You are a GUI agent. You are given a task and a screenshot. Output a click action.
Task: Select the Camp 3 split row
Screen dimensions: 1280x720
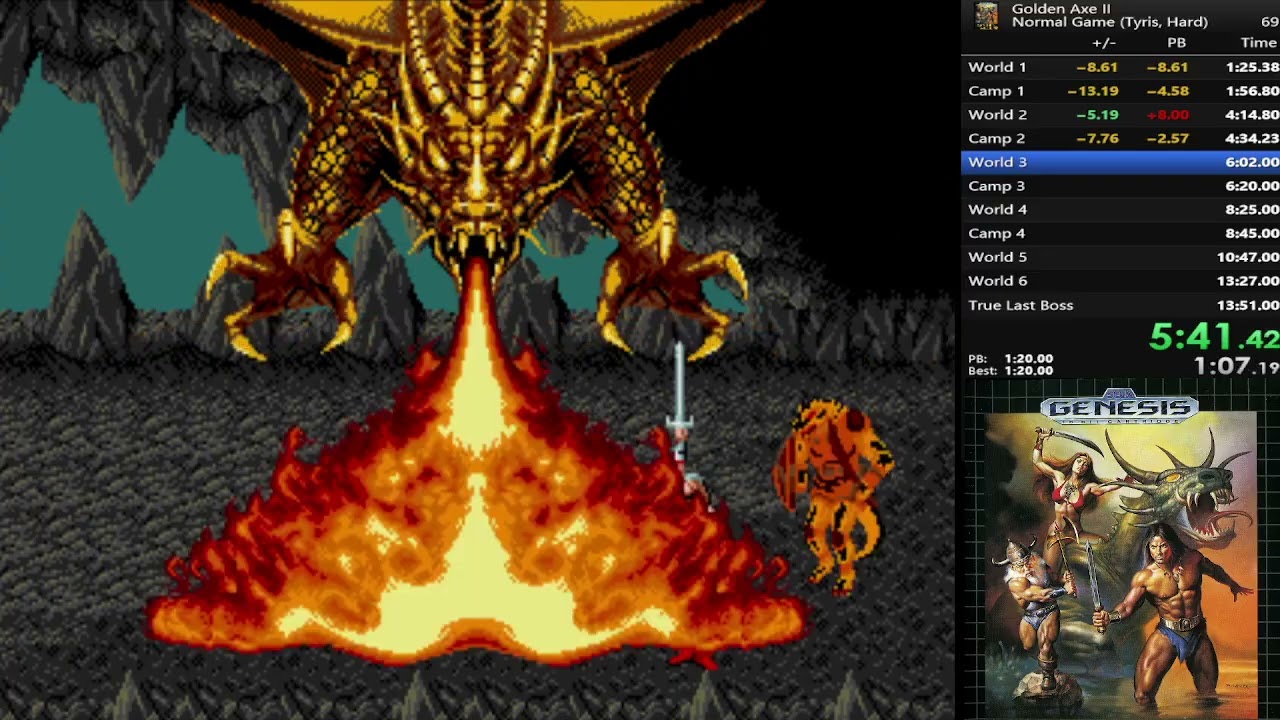[x=1120, y=186]
